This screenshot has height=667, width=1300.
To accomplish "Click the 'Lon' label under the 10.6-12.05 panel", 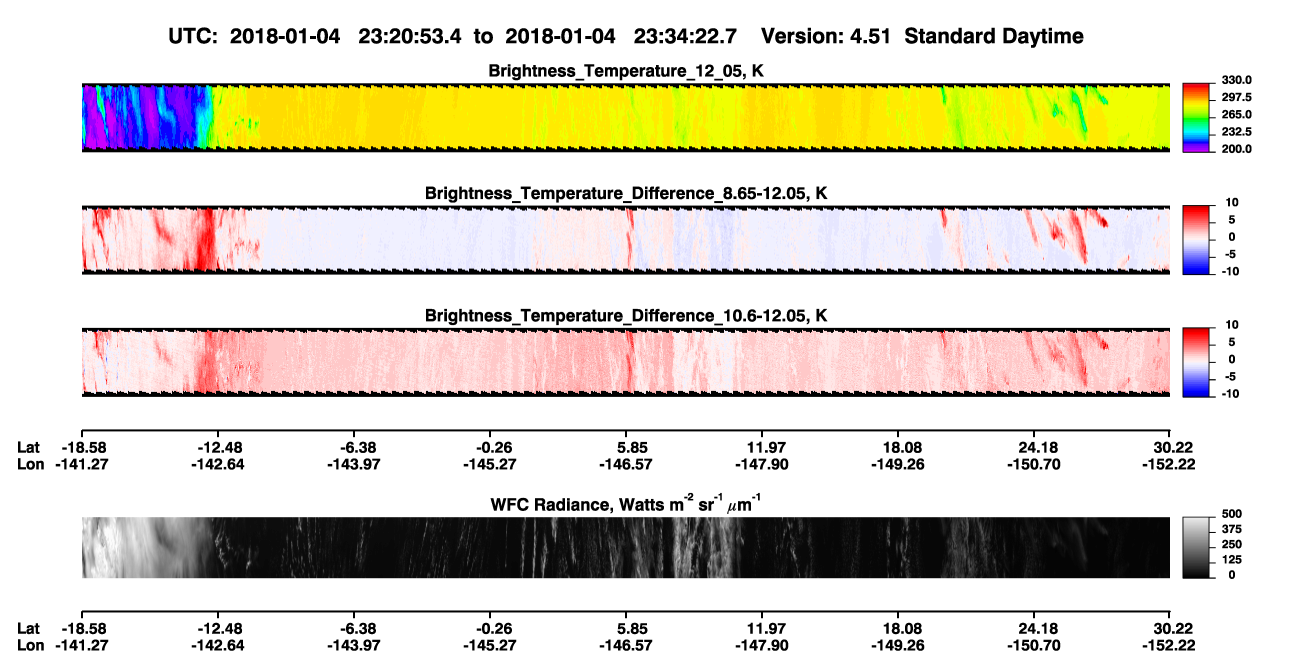I will coord(31,464).
